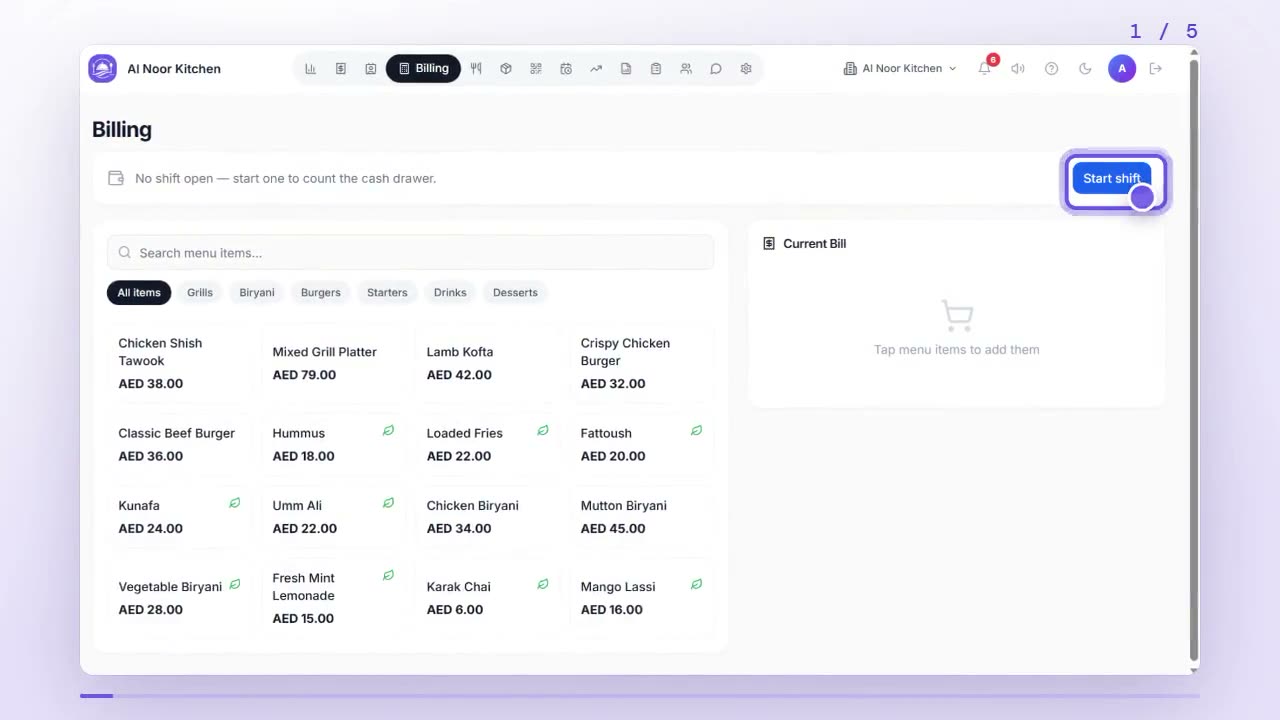Filter by Biryani category
Image resolution: width=1280 pixels, height=720 pixels.
click(257, 293)
